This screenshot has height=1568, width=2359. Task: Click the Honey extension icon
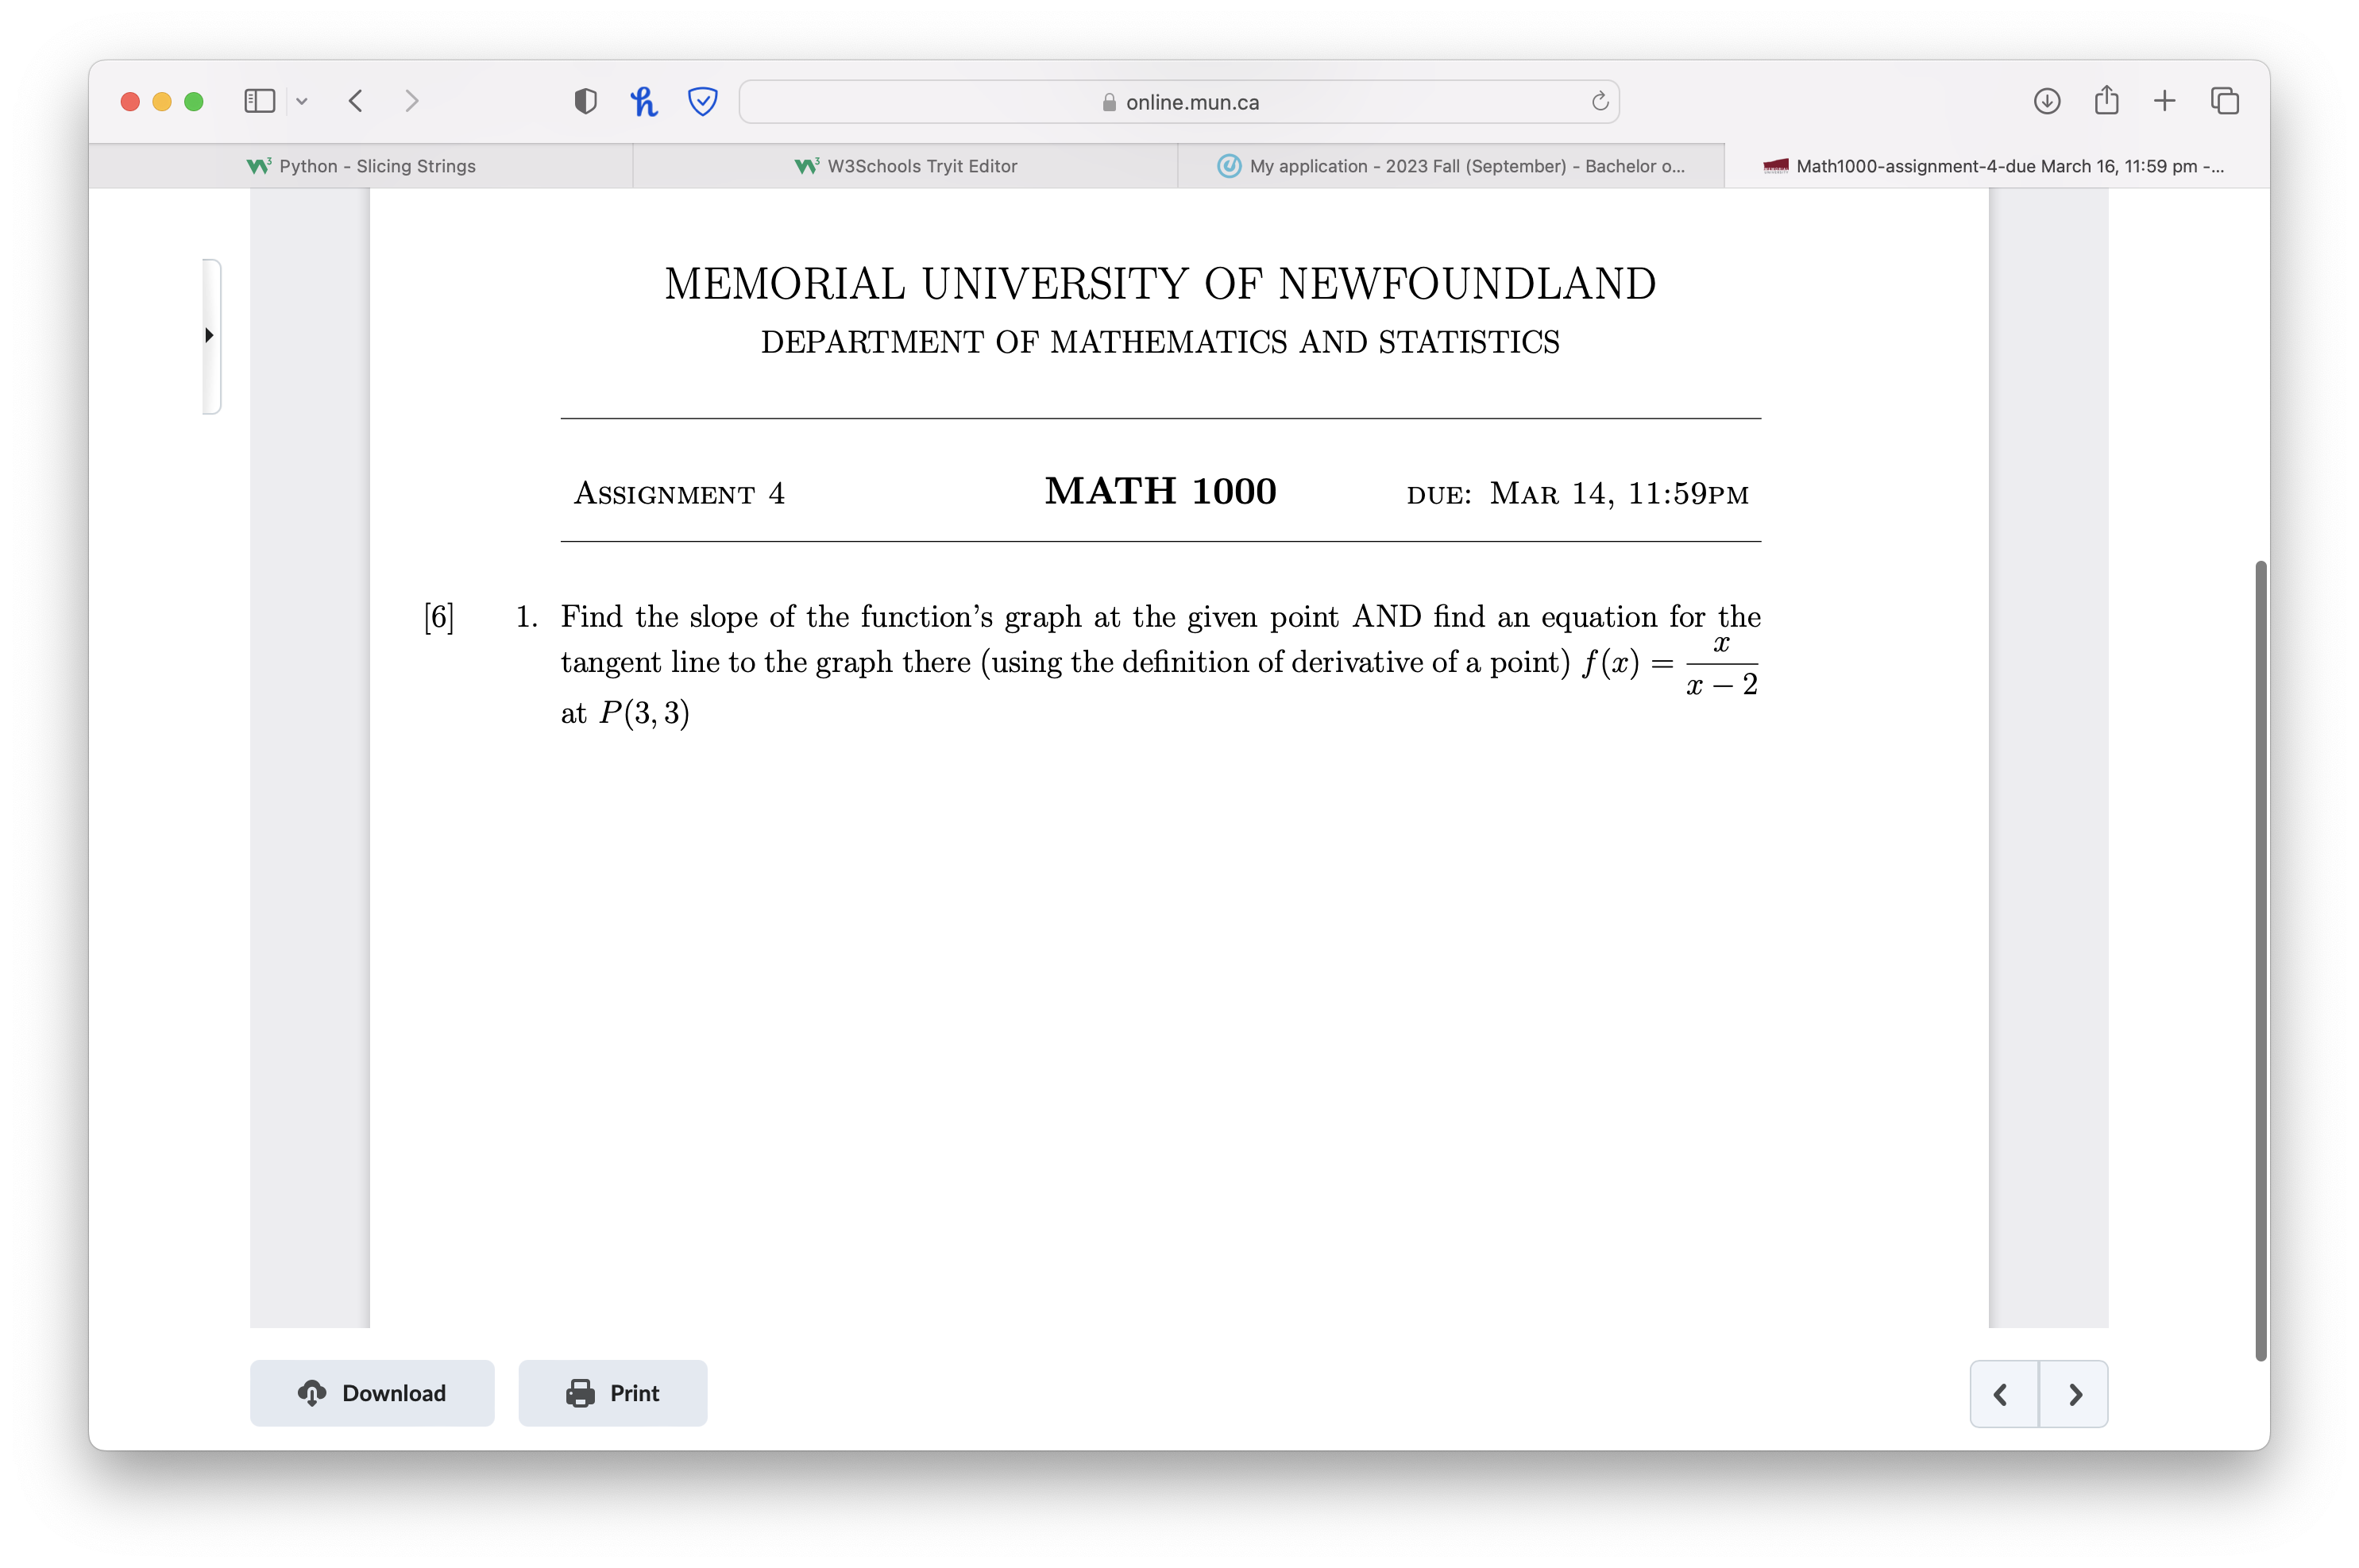tap(645, 100)
